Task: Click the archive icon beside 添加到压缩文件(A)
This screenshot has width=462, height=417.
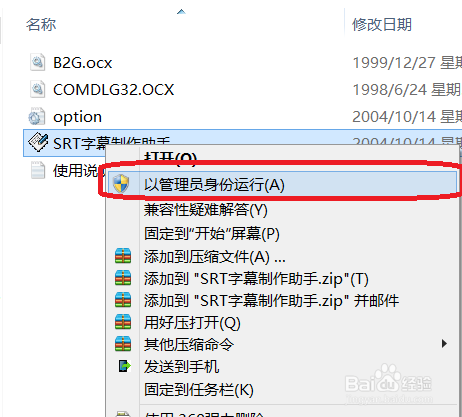Action: tap(123, 256)
